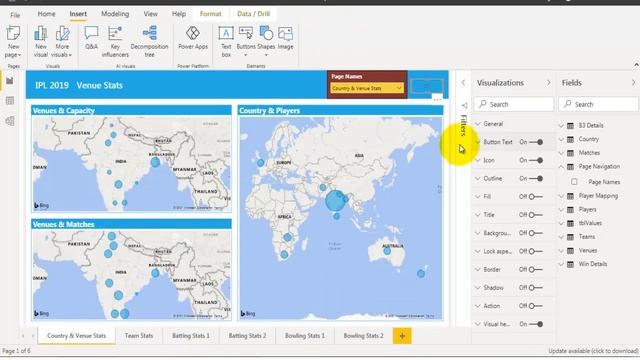Insert a Power Apps visual
The image size is (640, 360).
tap(193, 38)
